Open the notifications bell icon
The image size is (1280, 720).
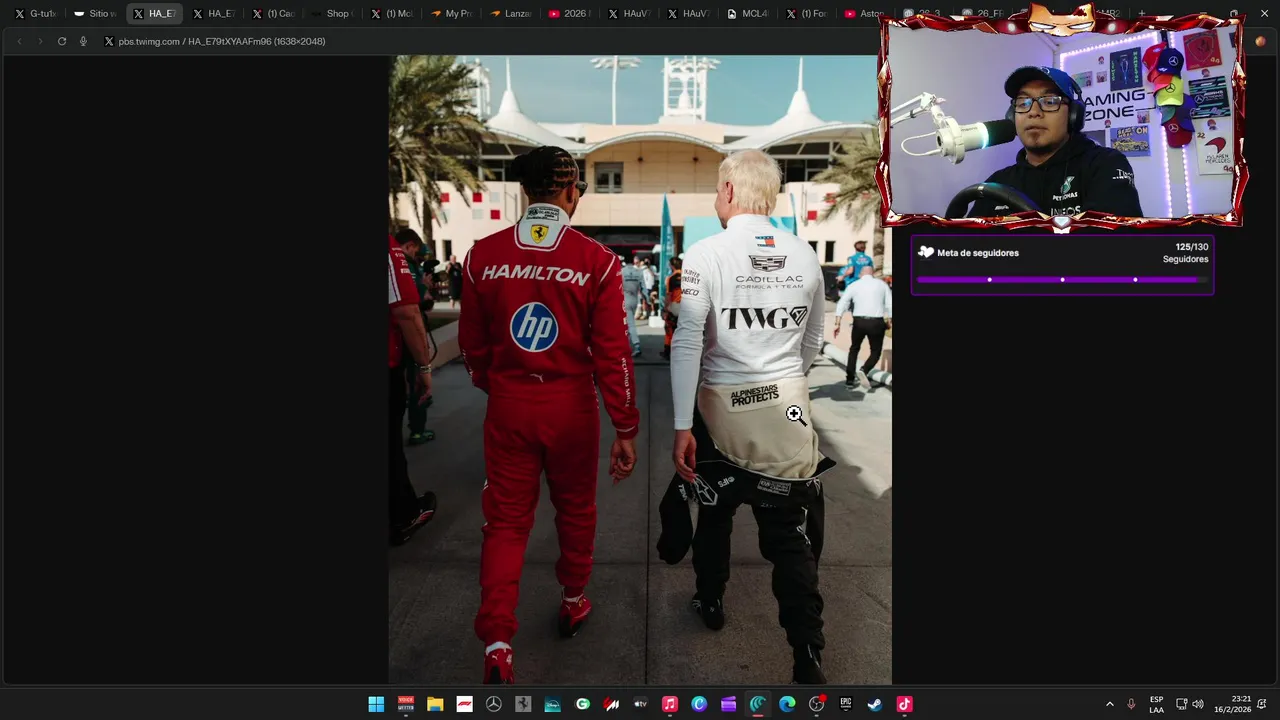pos(1261,704)
